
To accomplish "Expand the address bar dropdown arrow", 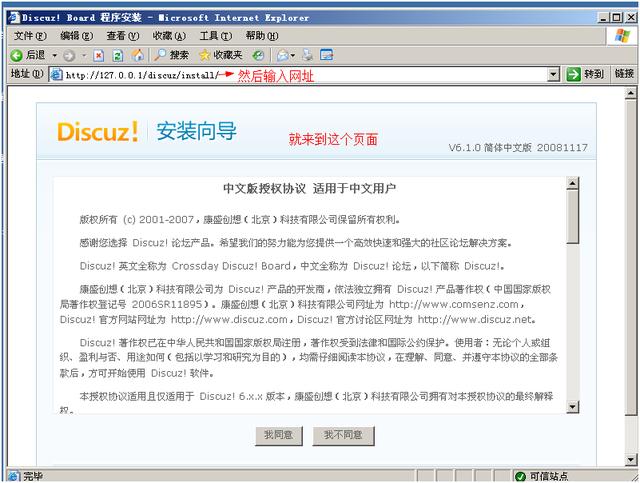I will (553, 75).
